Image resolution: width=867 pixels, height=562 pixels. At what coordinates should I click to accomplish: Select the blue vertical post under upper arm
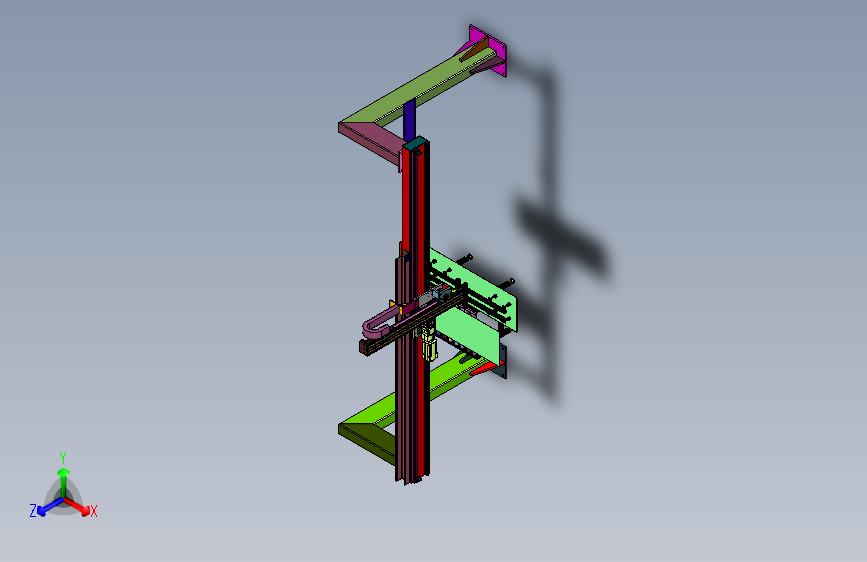[409, 120]
